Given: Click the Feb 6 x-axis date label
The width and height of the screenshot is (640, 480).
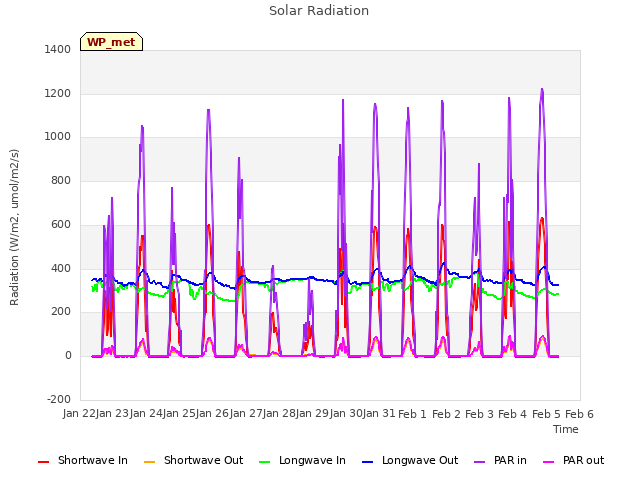Looking at the screenshot, I should (579, 414).
